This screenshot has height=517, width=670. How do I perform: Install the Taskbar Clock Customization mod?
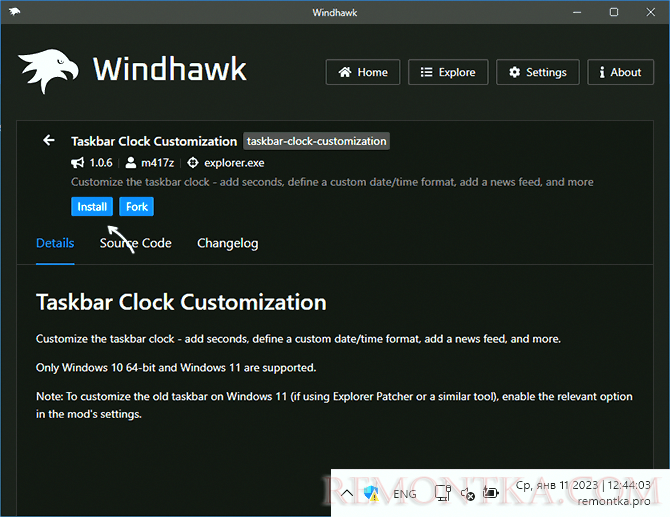click(92, 207)
